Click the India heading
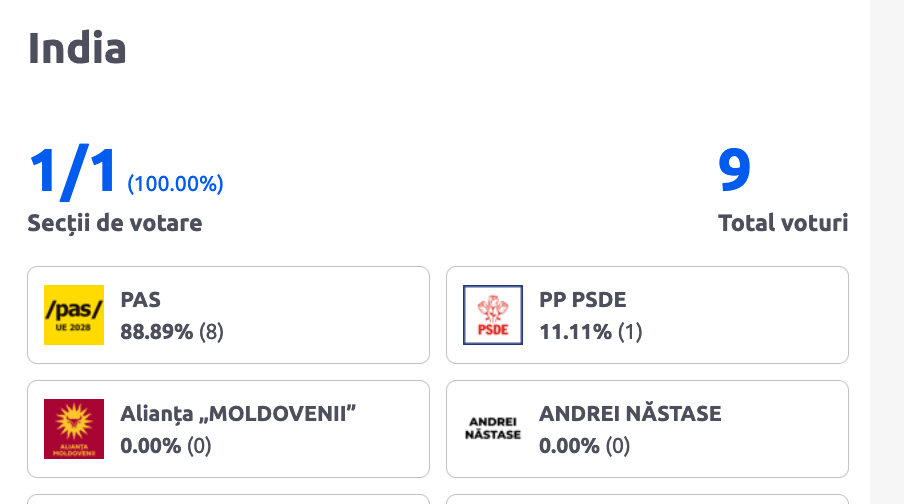This screenshot has width=904, height=504. [x=77, y=47]
